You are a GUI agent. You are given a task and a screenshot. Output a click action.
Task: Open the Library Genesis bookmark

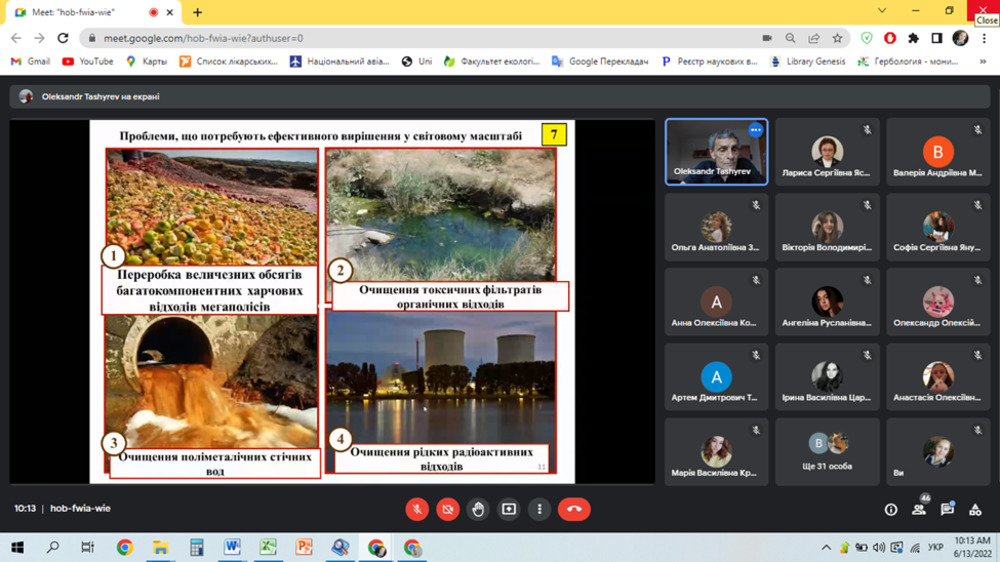pyautogui.click(x=808, y=61)
